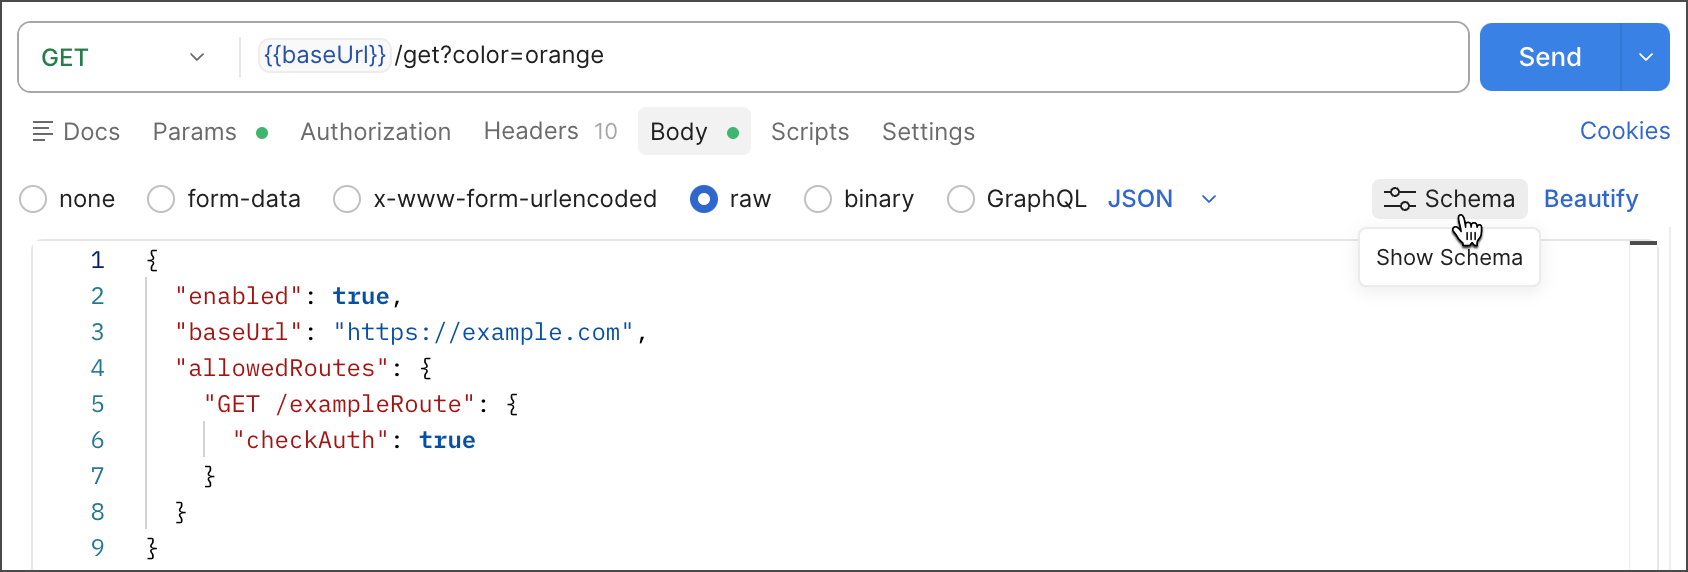Select the form-data radio button
Screen dimensions: 1688x572
(x=161, y=199)
